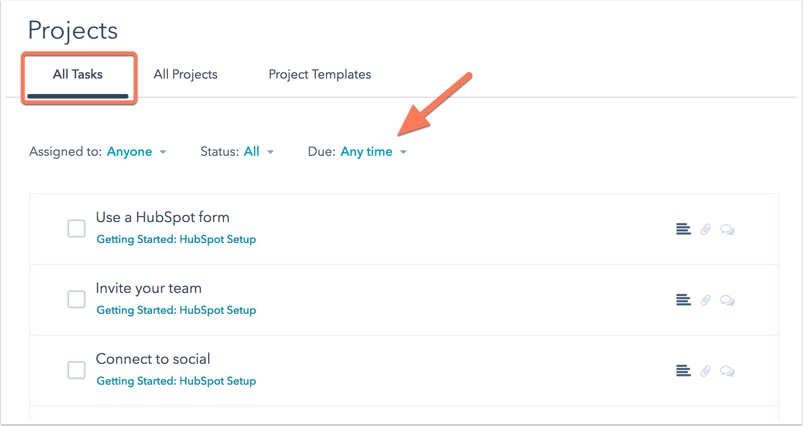Check the Use a HubSpot form task
The height and width of the screenshot is (426, 803).
76,229
